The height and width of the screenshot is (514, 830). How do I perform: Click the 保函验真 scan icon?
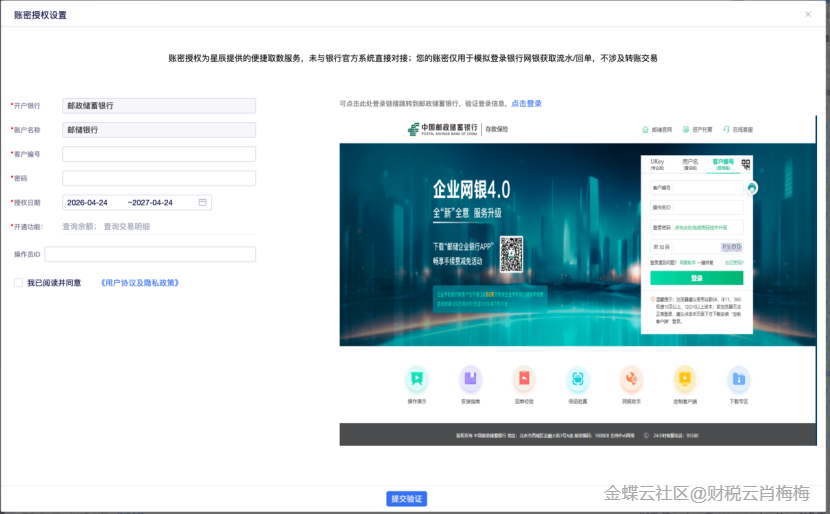(x=578, y=378)
